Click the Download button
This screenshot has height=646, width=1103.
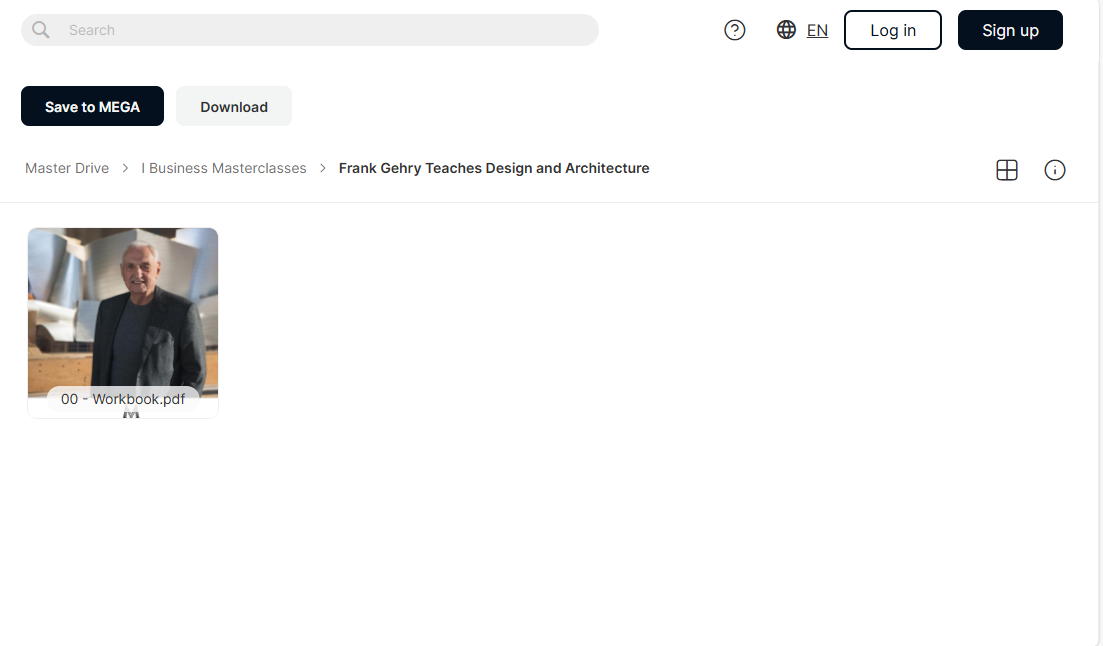click(234, 106)
